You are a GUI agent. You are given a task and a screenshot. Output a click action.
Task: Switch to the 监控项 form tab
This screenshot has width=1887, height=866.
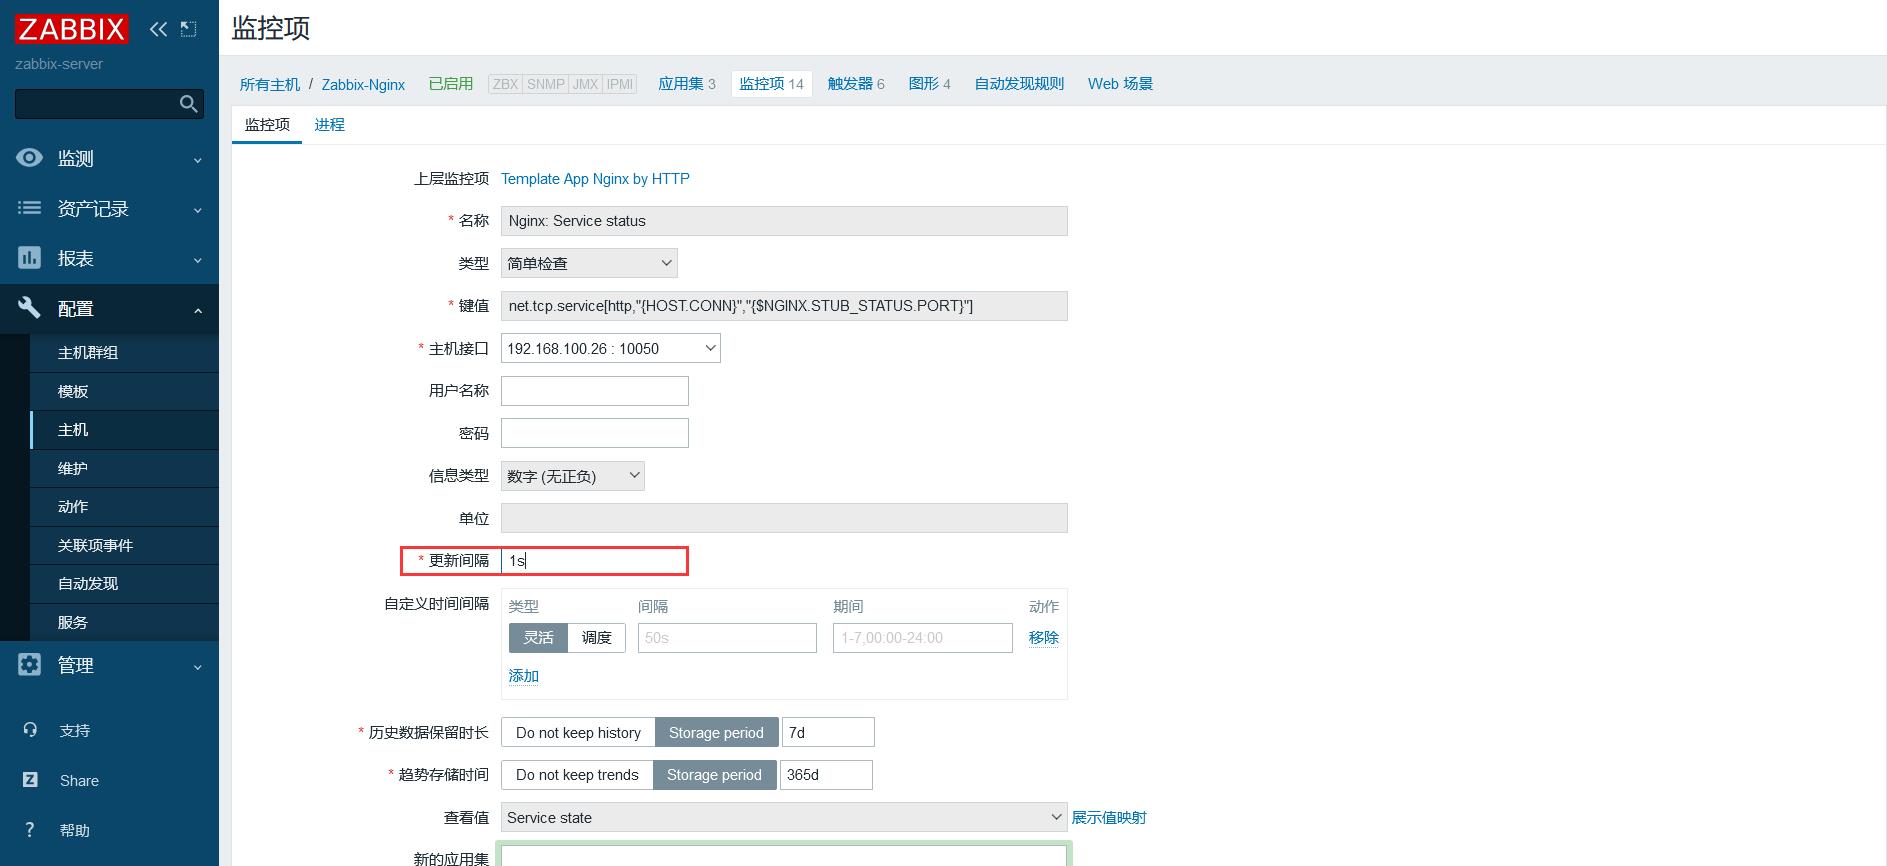[267, 125]
